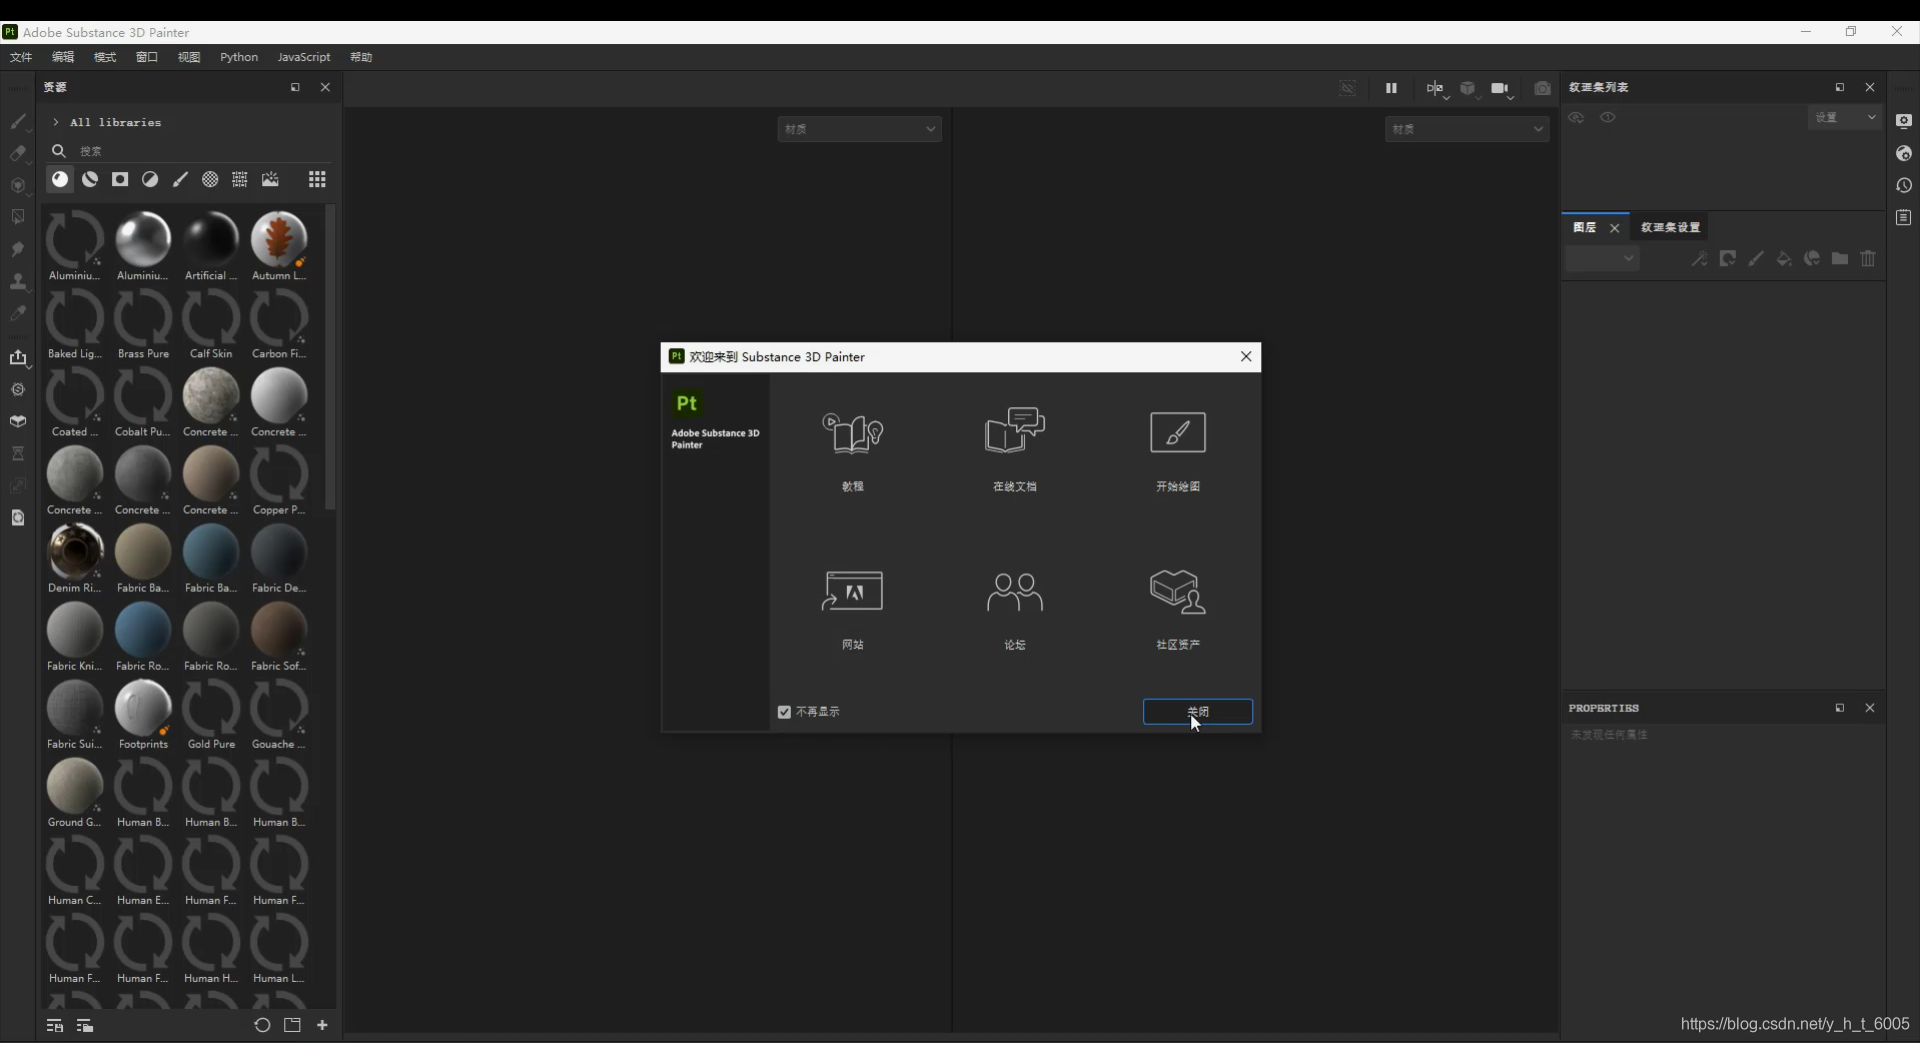Toggle Materials filter in assets panel
Image resolution: width=1920 pixels, height=1043 pixels.
(x=60, y=179)
